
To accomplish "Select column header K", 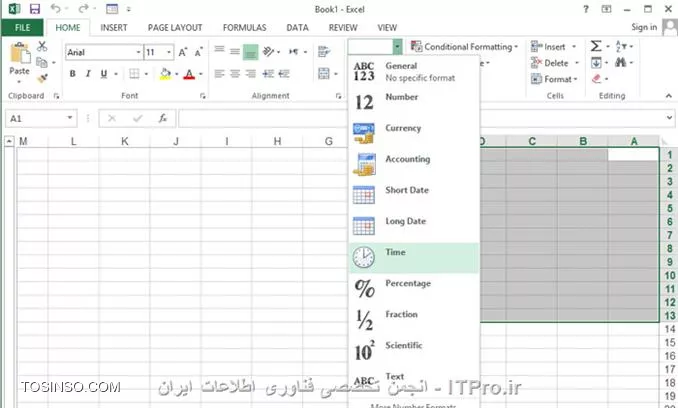I will [125, 141].
